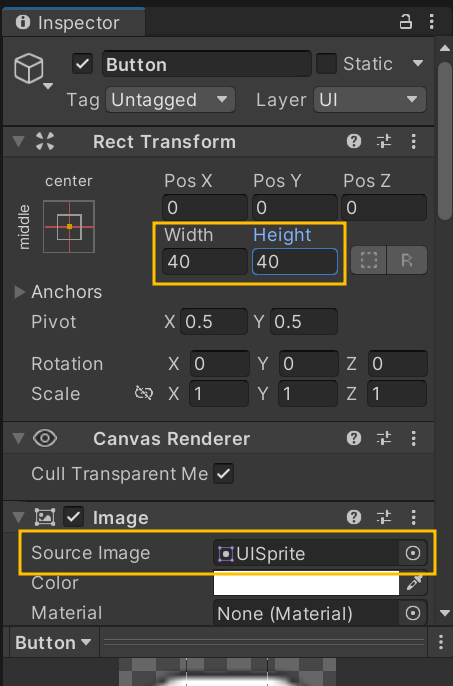Expand the Anchors foldout arrow
The image size is (453, 686).
19,292
